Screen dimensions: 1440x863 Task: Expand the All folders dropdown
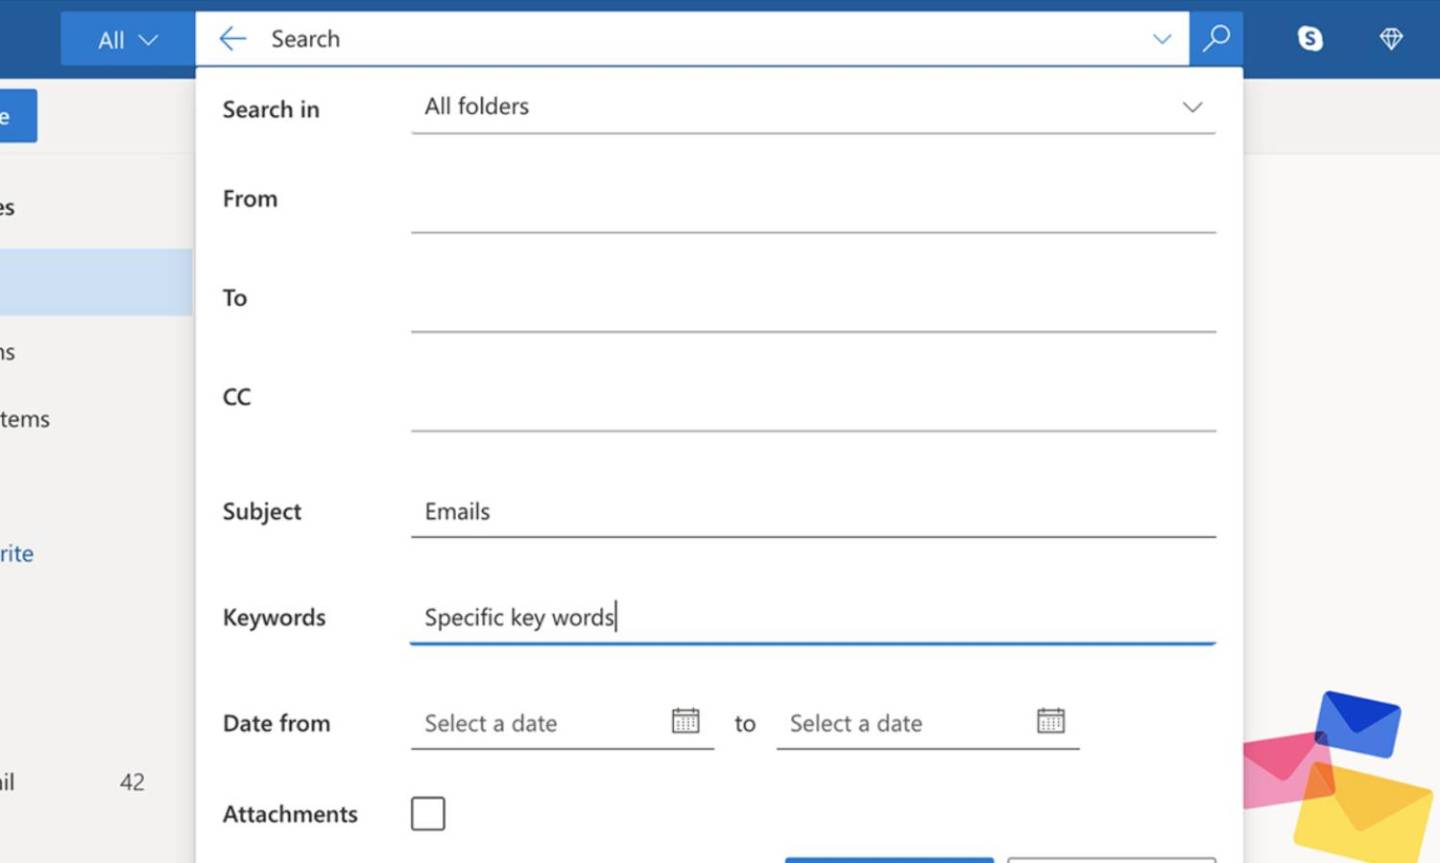point(1192,107)
